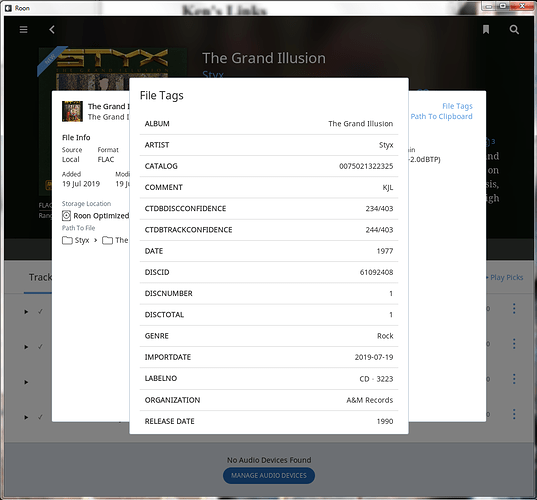Go back with the left arrow

coord(52,30)
